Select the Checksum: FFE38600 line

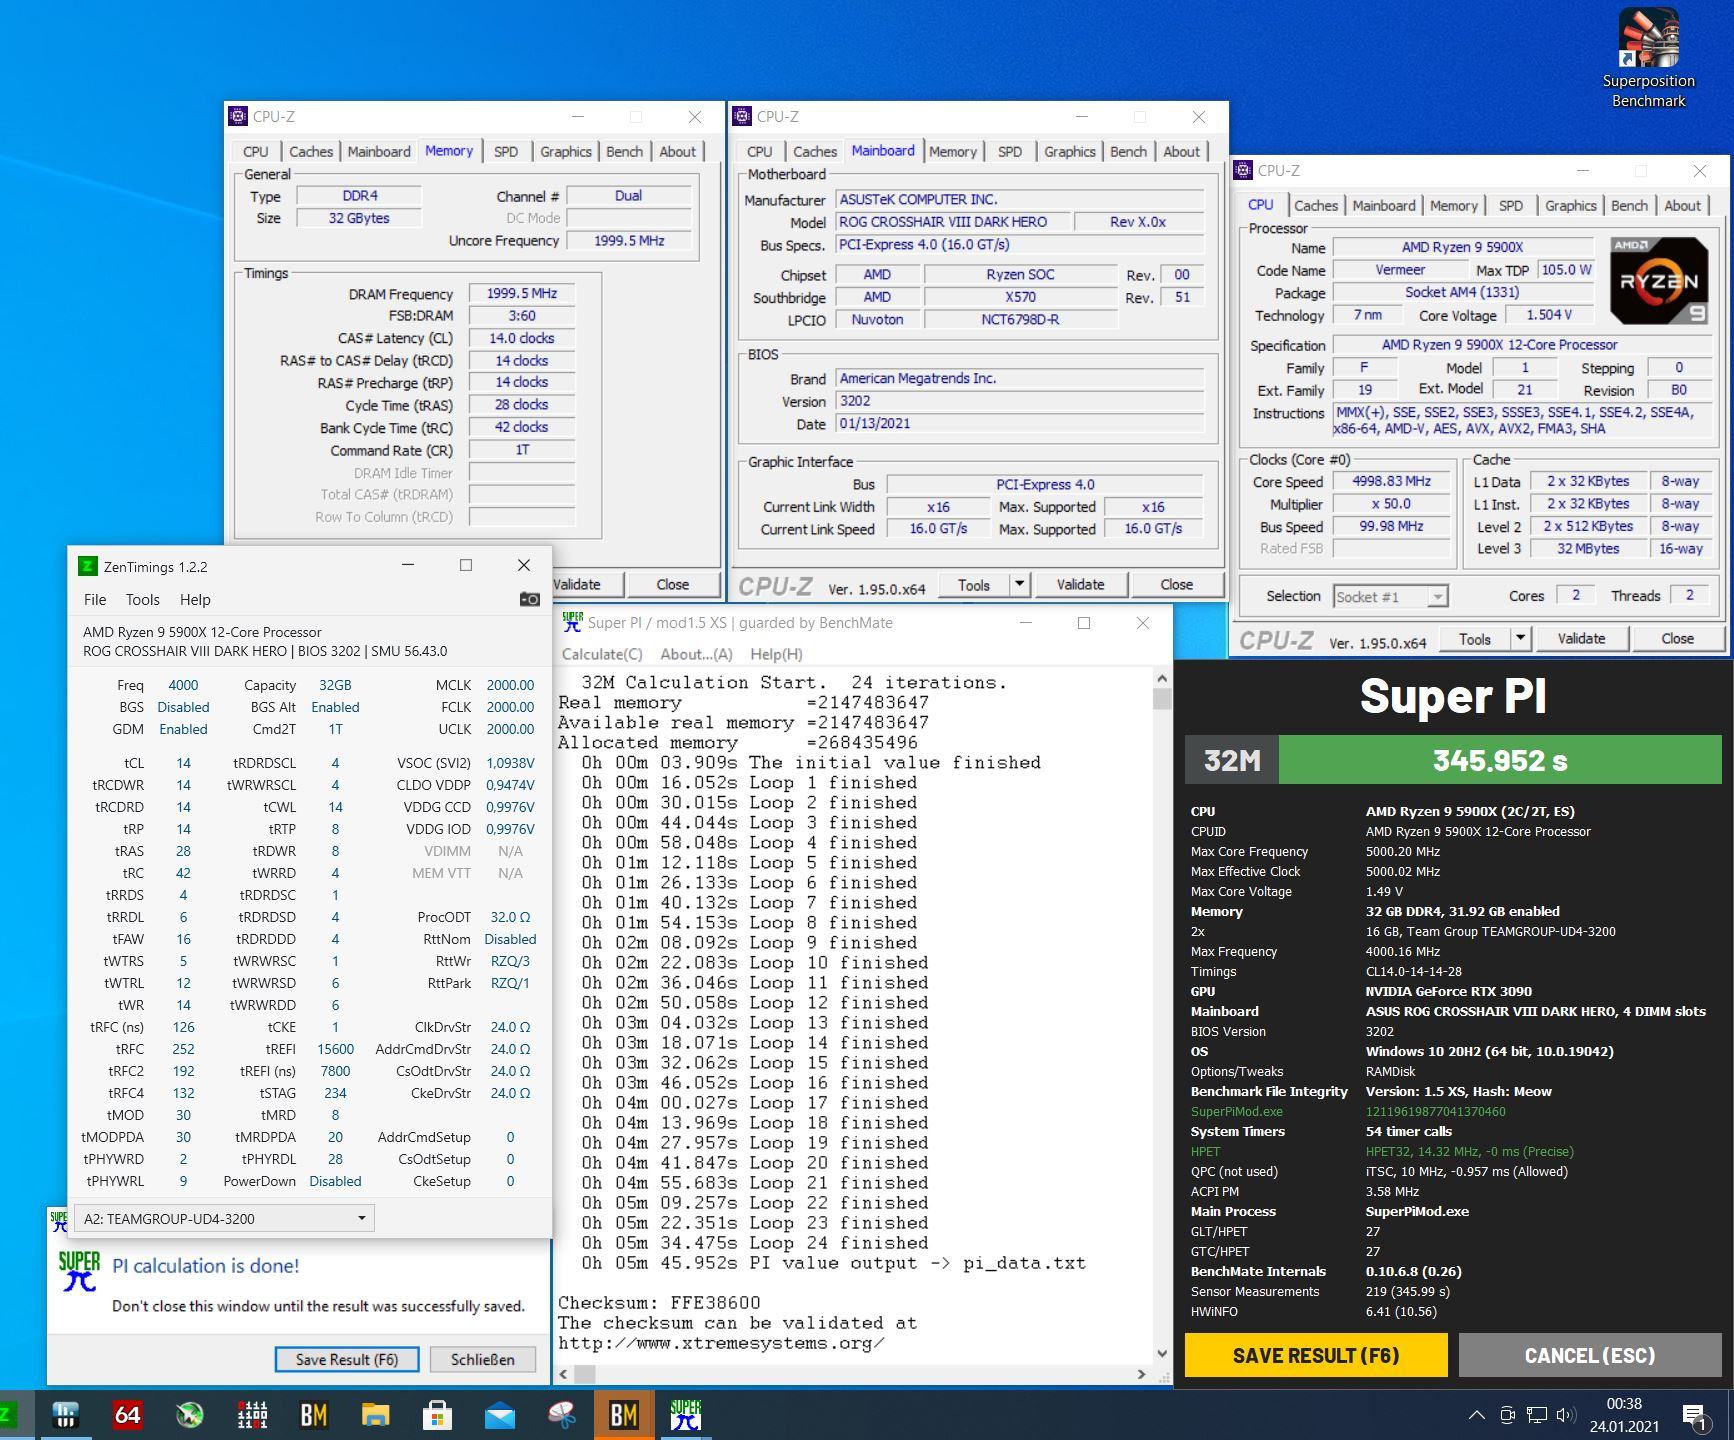(x=659, y=1302)
